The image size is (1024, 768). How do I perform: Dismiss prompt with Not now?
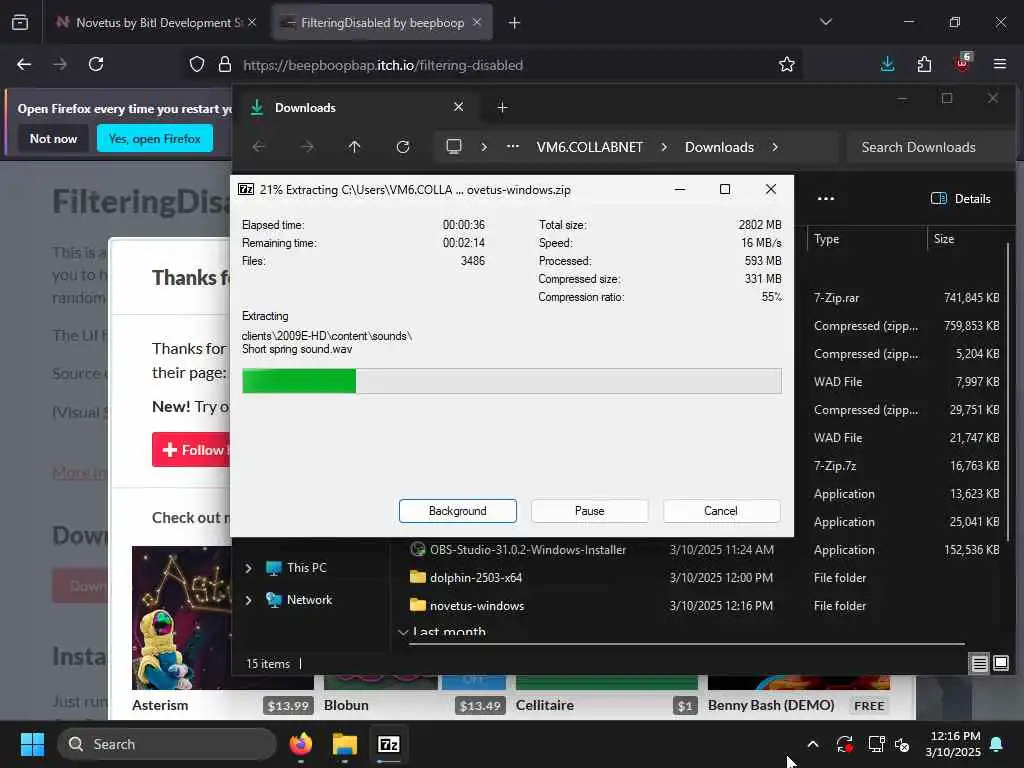click(53, 138)
